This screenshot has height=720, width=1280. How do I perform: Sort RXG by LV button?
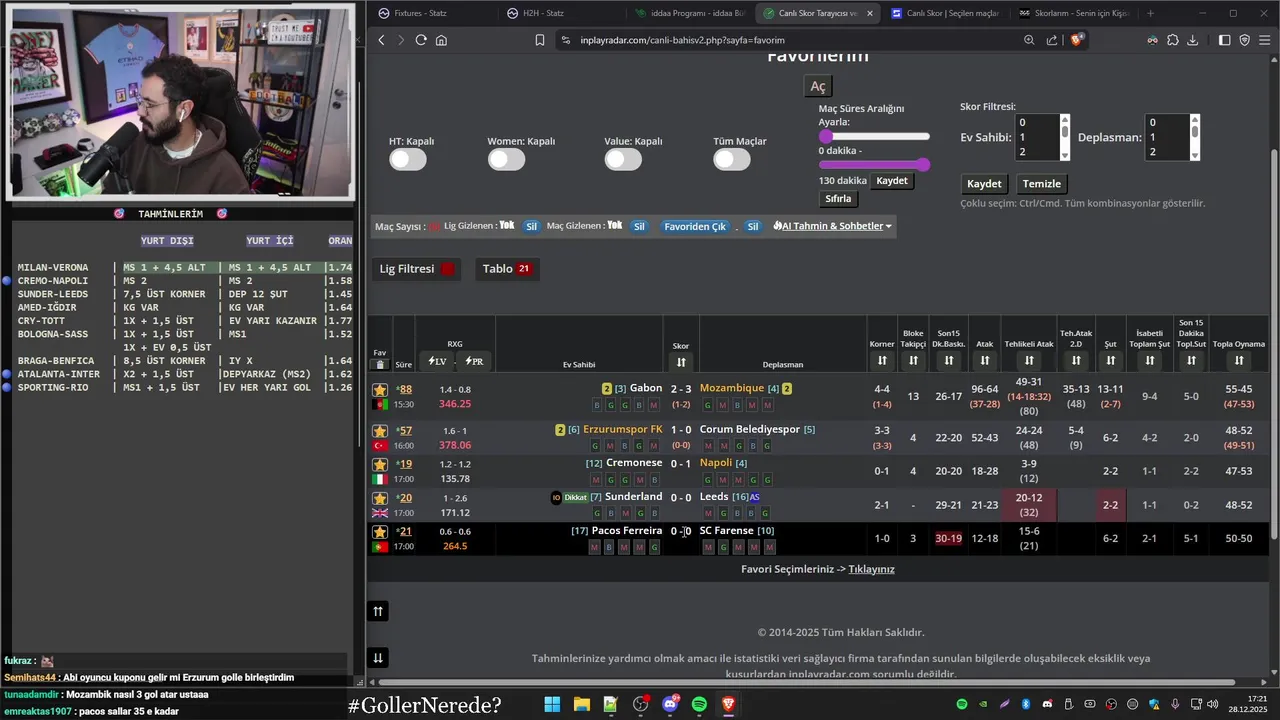pos(438,361)
